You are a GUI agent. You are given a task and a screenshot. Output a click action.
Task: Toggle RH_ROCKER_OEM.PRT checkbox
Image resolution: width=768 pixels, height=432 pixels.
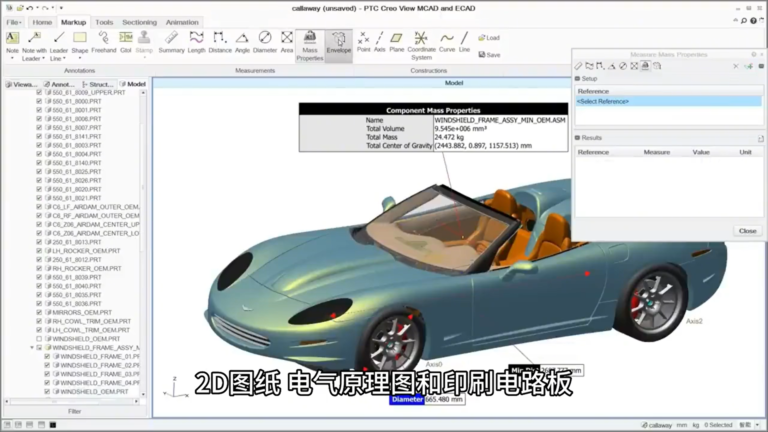pyautogui.click(x=39, y=268)
